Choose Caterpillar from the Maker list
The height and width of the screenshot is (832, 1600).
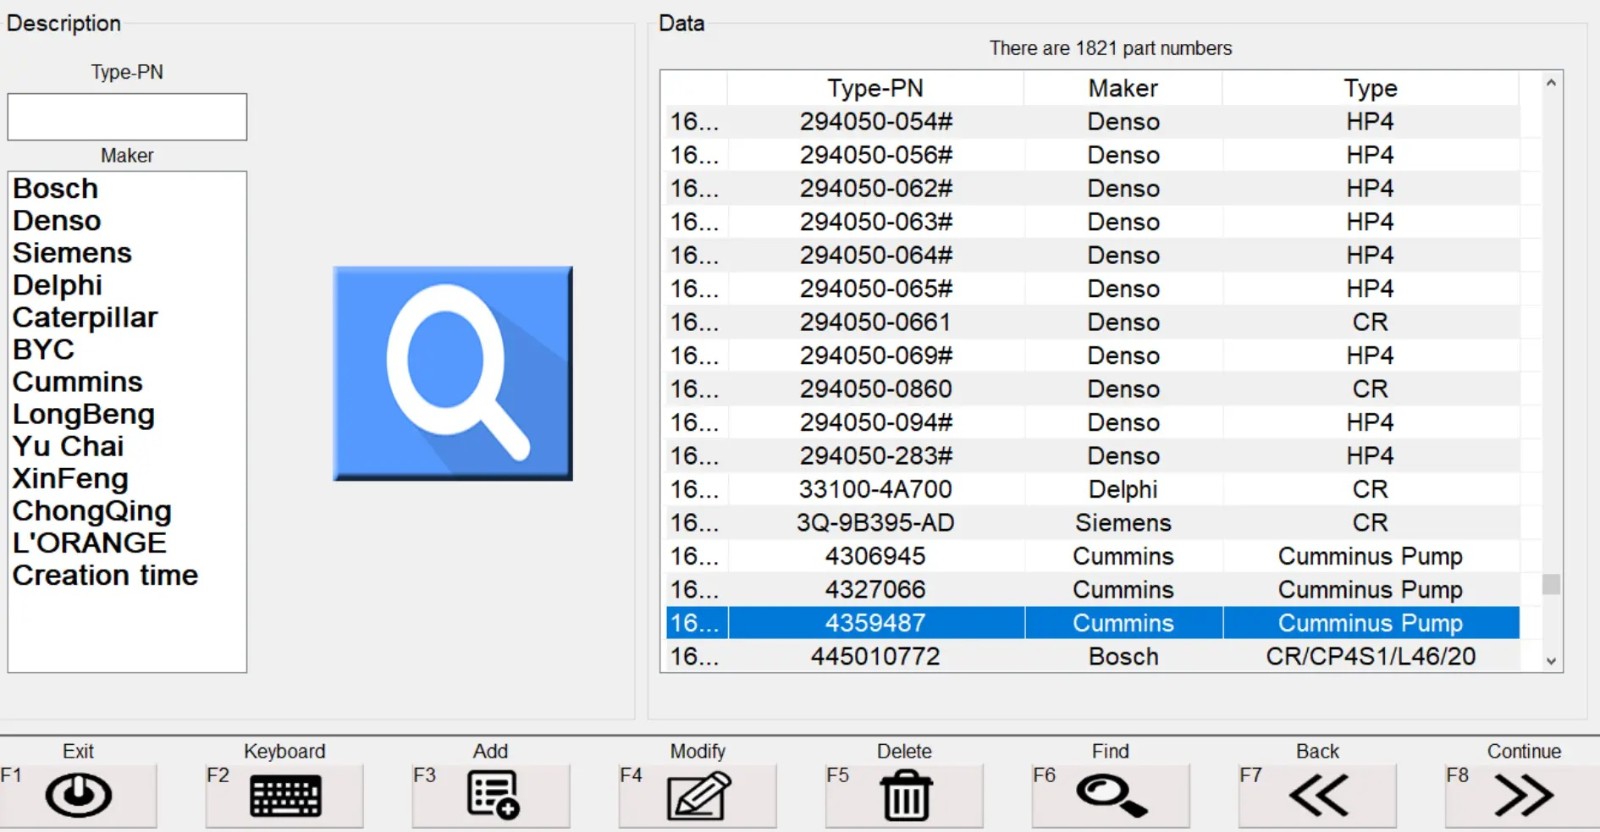[85, 318]
